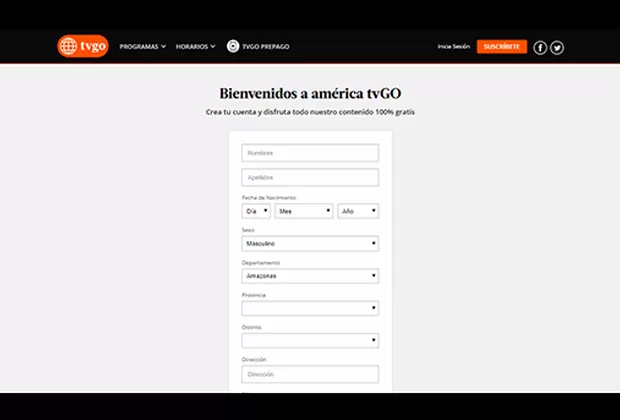Image resolution: width=620 pixels, height=420 pixels.
Task: Open the Mes dropdown
Action: (x=304, y=211)
